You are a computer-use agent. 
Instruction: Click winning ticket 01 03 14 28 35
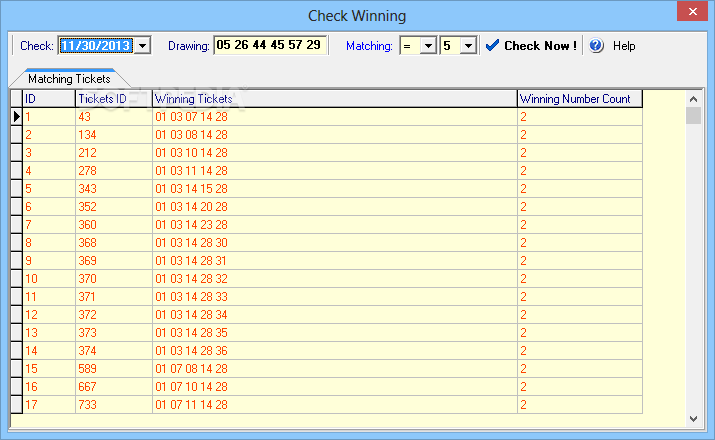(x=335, y=333)
